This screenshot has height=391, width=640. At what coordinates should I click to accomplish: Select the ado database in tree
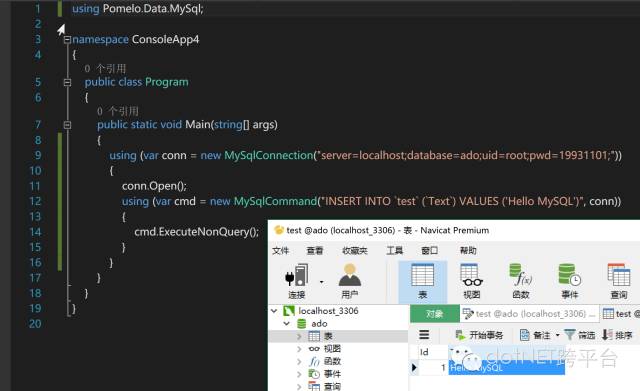pos(319,324)
